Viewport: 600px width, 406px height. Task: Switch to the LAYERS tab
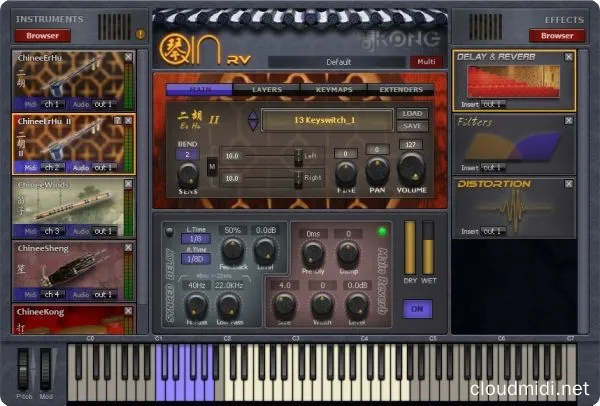pos(267,90)
